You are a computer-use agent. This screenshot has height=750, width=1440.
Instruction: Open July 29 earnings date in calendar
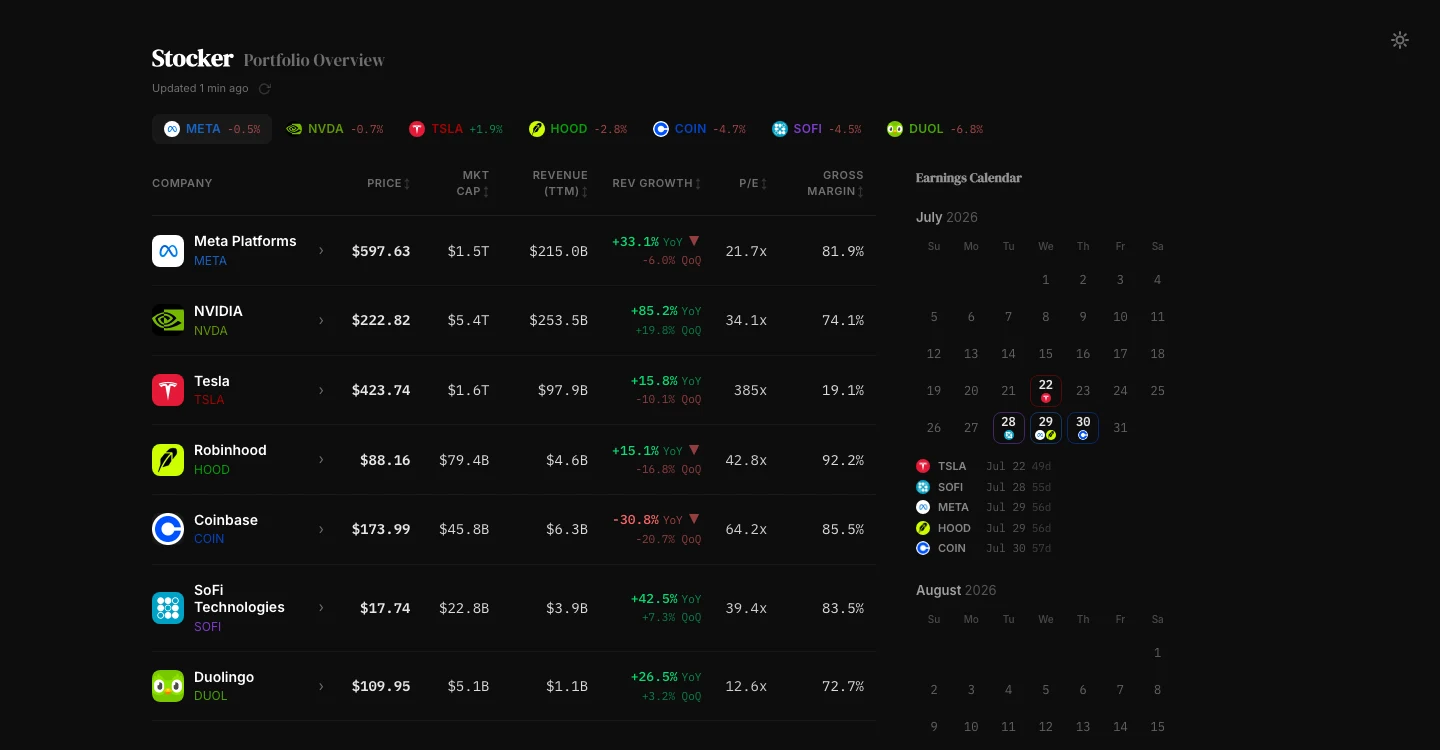tap(1046, 427)
